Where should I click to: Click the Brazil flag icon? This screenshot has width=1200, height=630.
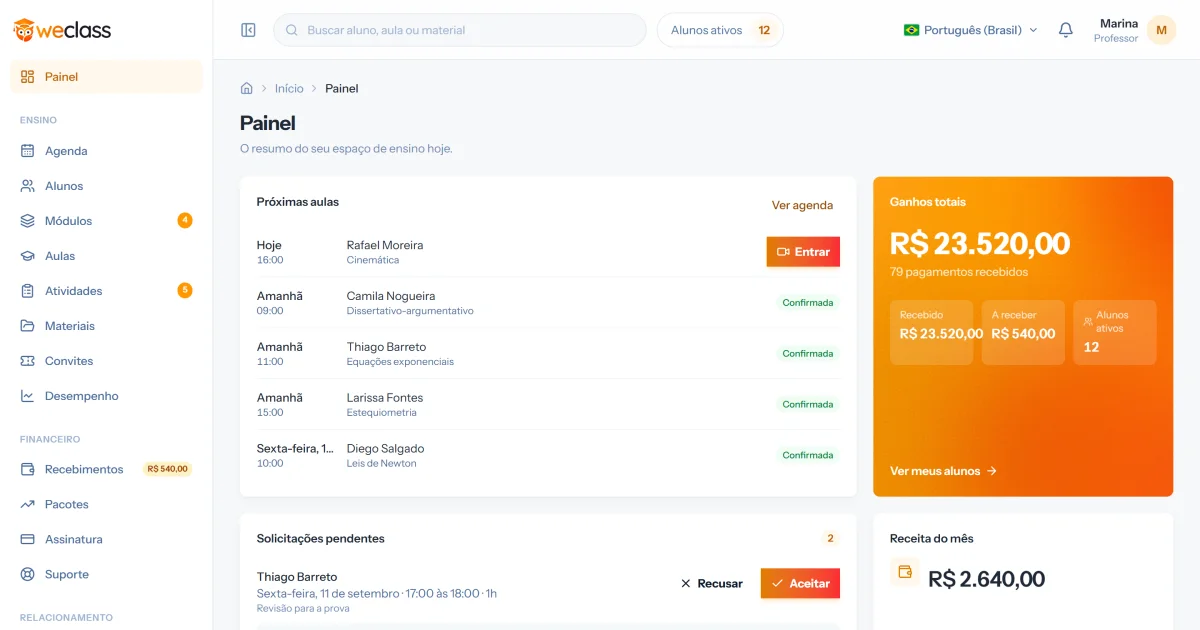(911, 30)
